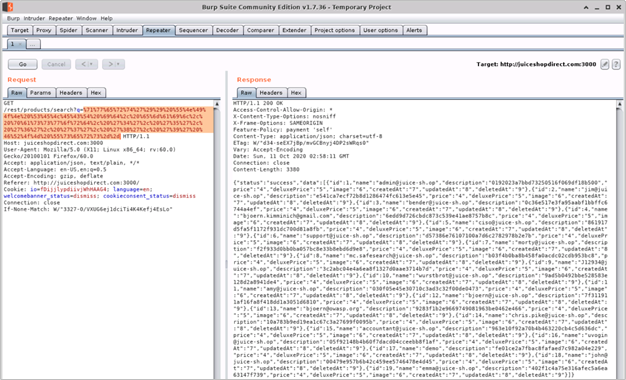Select the Repeater tool tab

158,30
